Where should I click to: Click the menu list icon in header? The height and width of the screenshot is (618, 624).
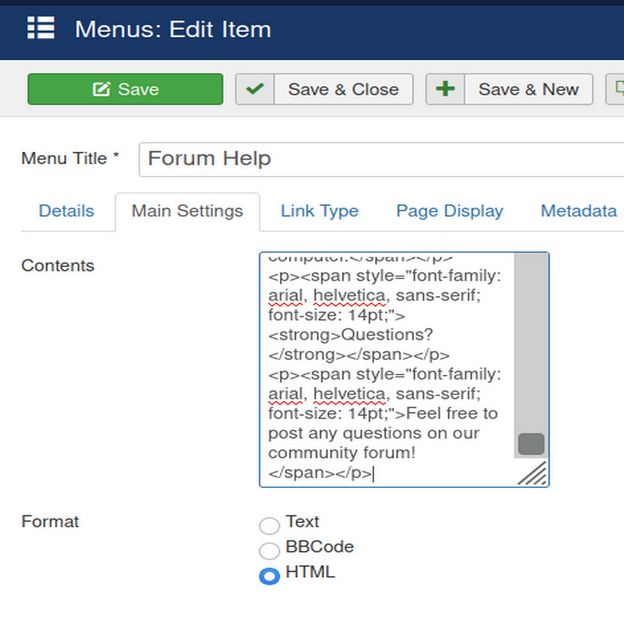click(41, 28)
